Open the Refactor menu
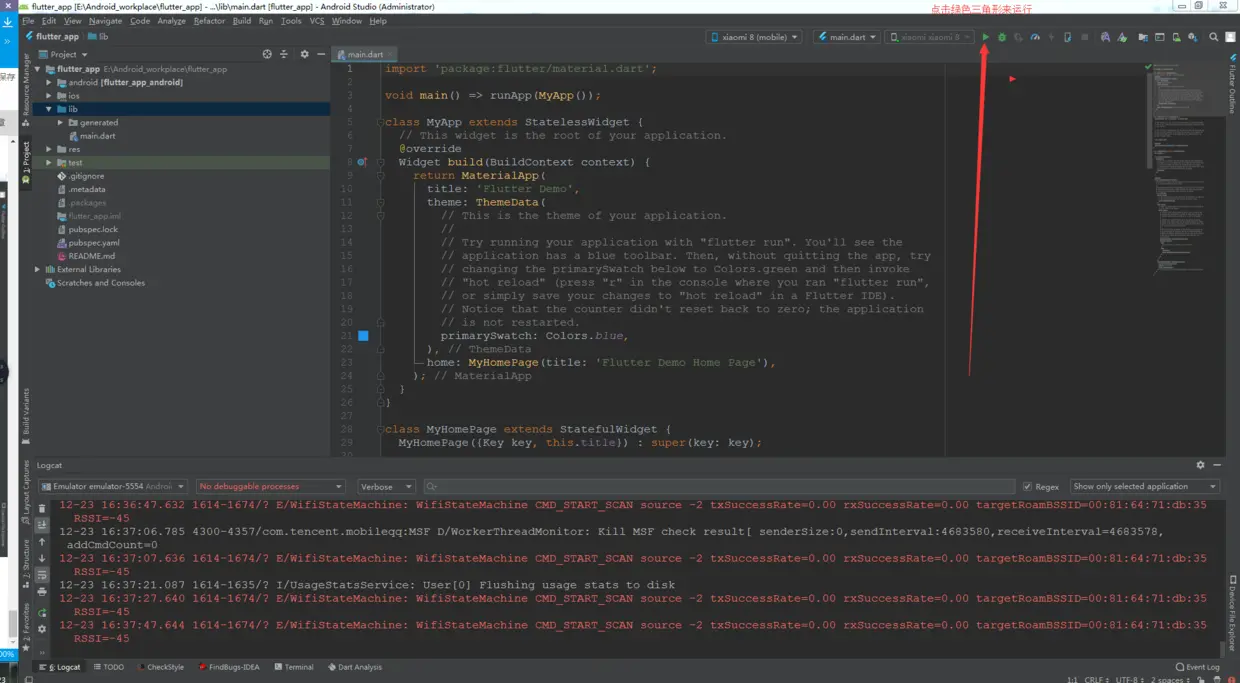 coord(209,21)
